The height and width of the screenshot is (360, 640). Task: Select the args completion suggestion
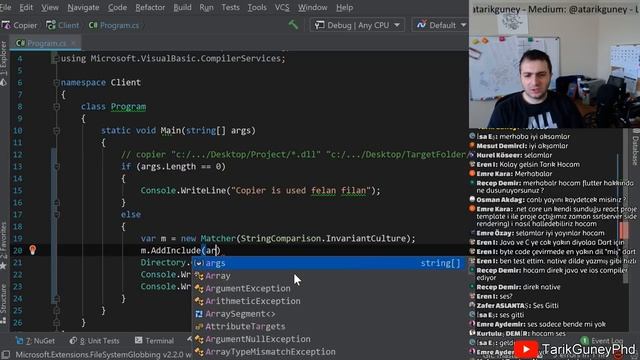coord(329,263)
